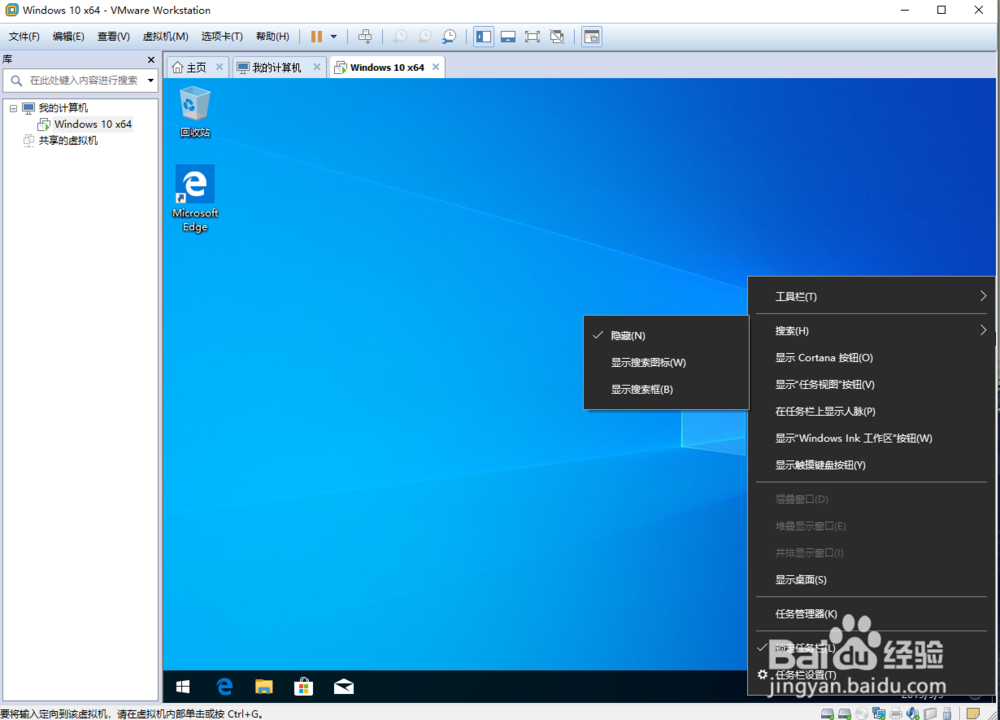
Task: Close the Windows 10 x64 tab
Action: pyautogui.click(x=436, y=66)
